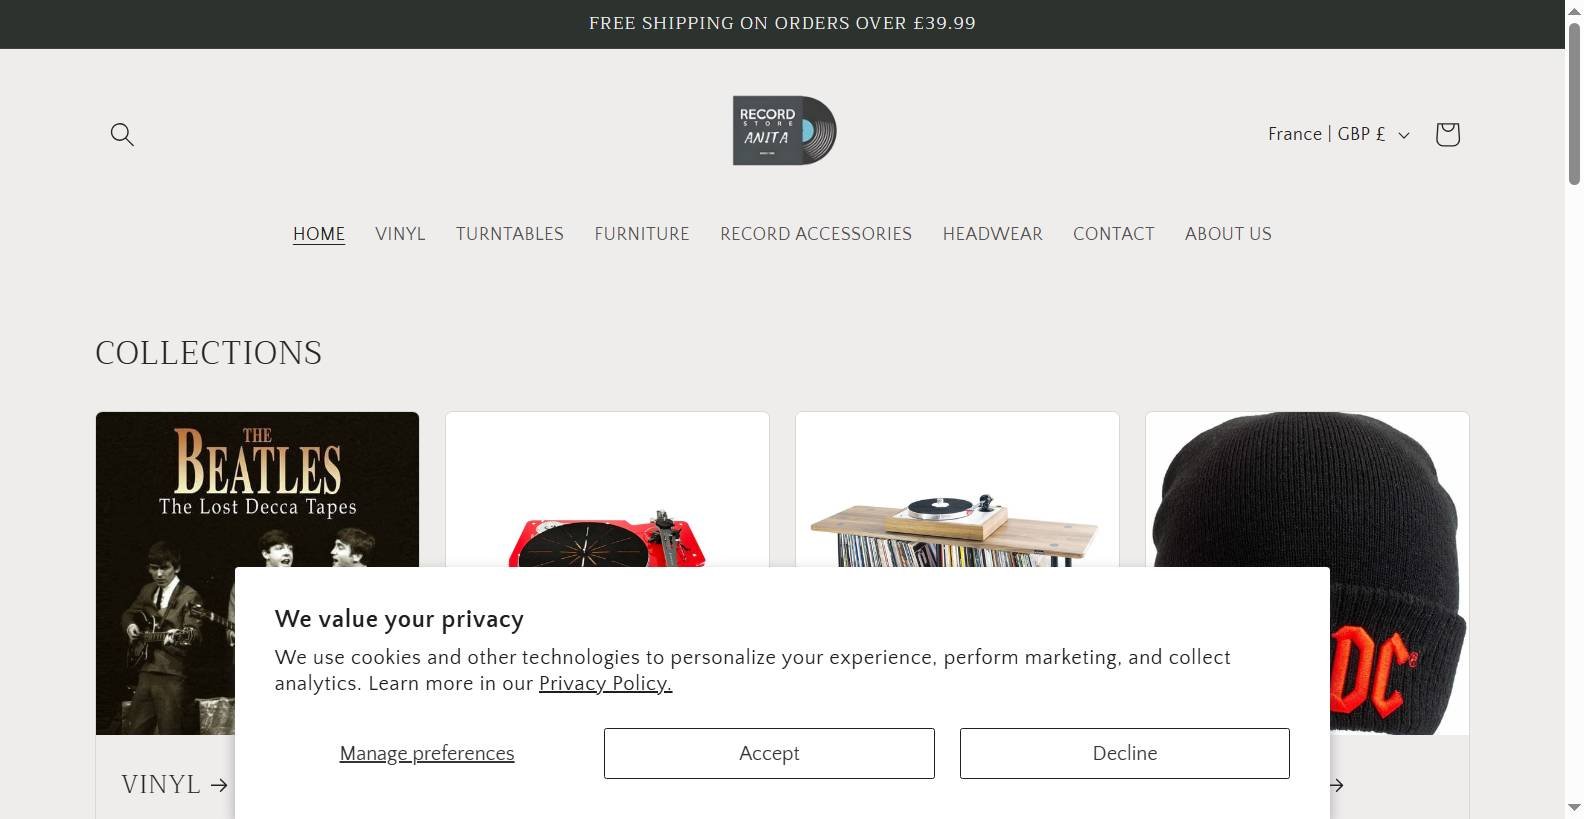
Task: Go to the HOME menu item
Action: coord(319,234)
